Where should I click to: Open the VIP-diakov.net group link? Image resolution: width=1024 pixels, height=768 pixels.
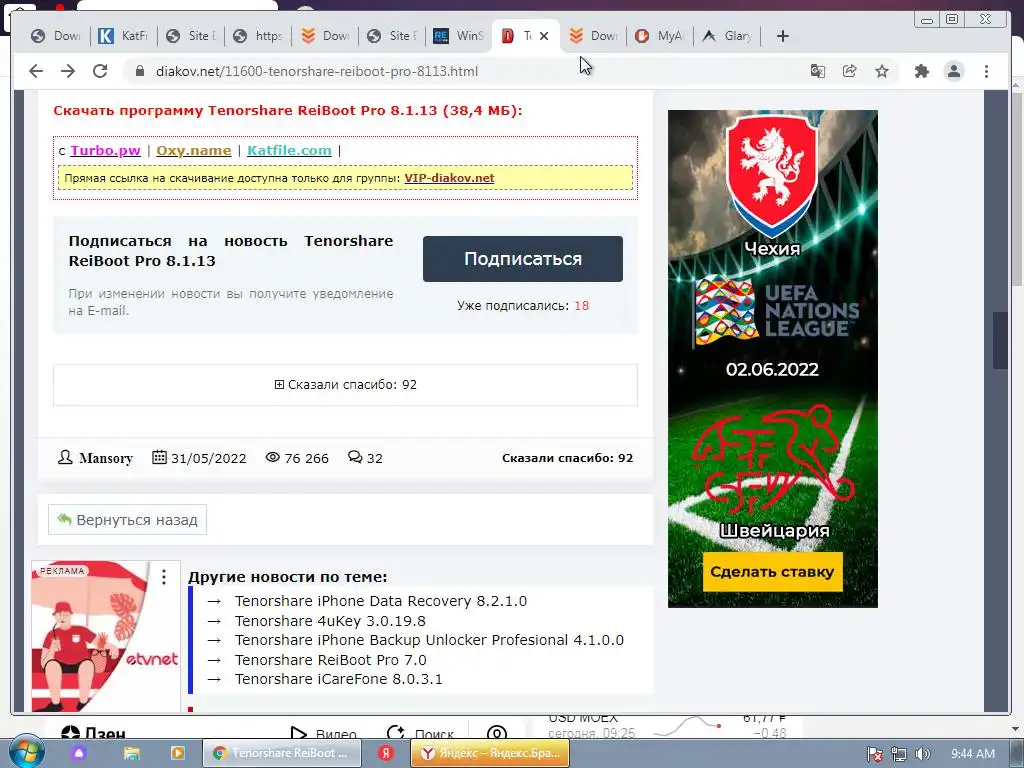[449, 178]
